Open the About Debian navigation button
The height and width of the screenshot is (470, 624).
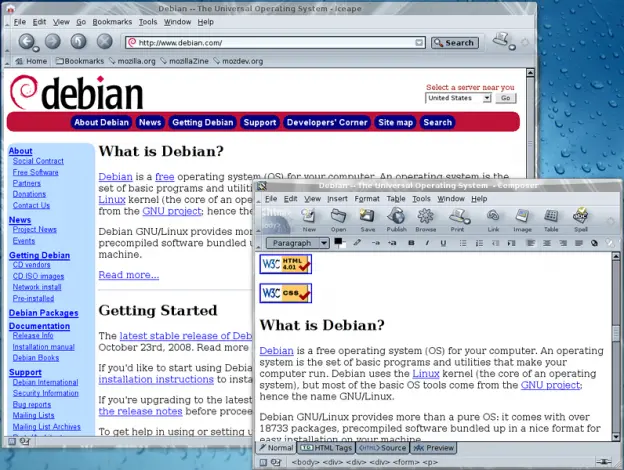101,122
